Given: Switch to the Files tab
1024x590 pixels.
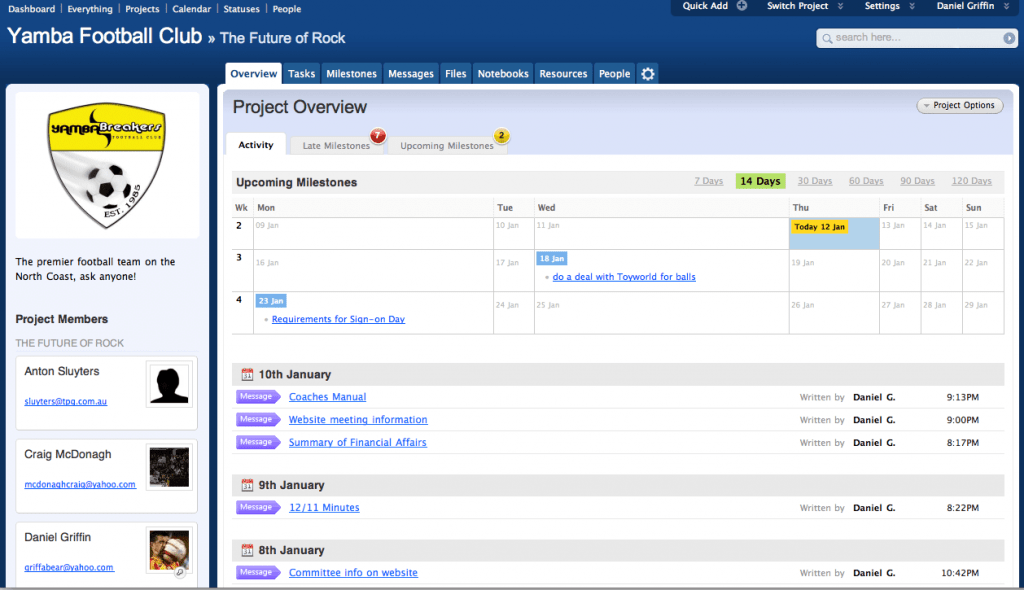Looking at the screenshot, I should click(456, 74).
